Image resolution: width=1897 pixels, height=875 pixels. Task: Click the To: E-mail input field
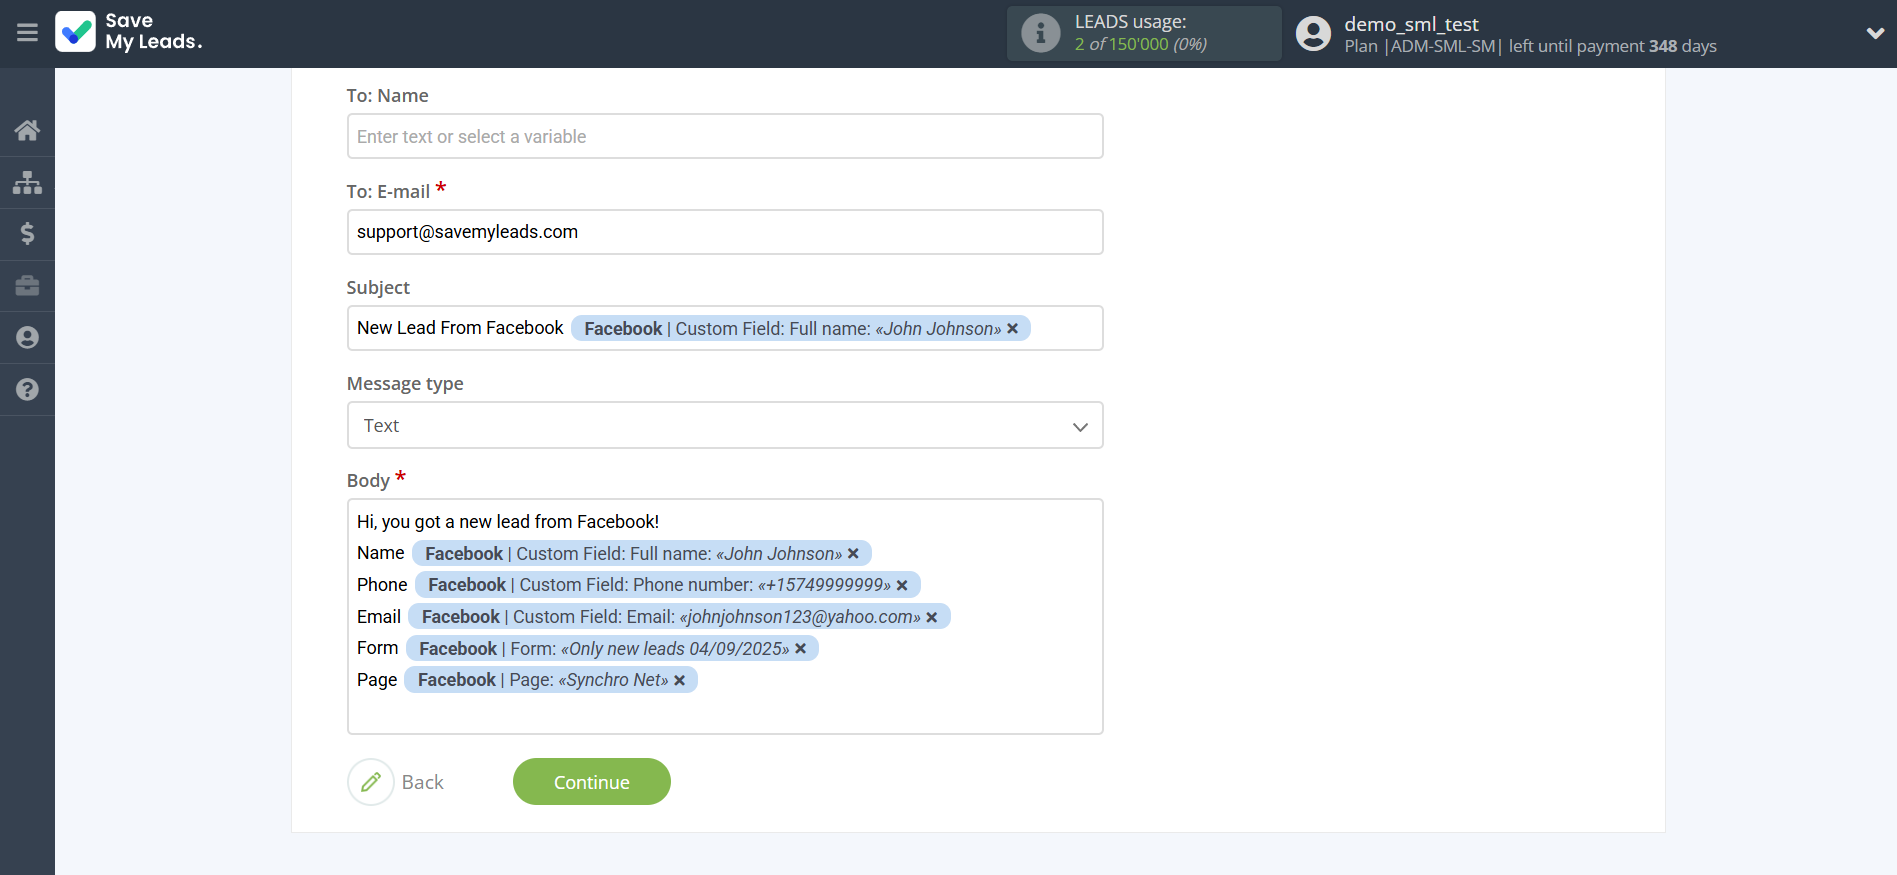coord(724,232)
